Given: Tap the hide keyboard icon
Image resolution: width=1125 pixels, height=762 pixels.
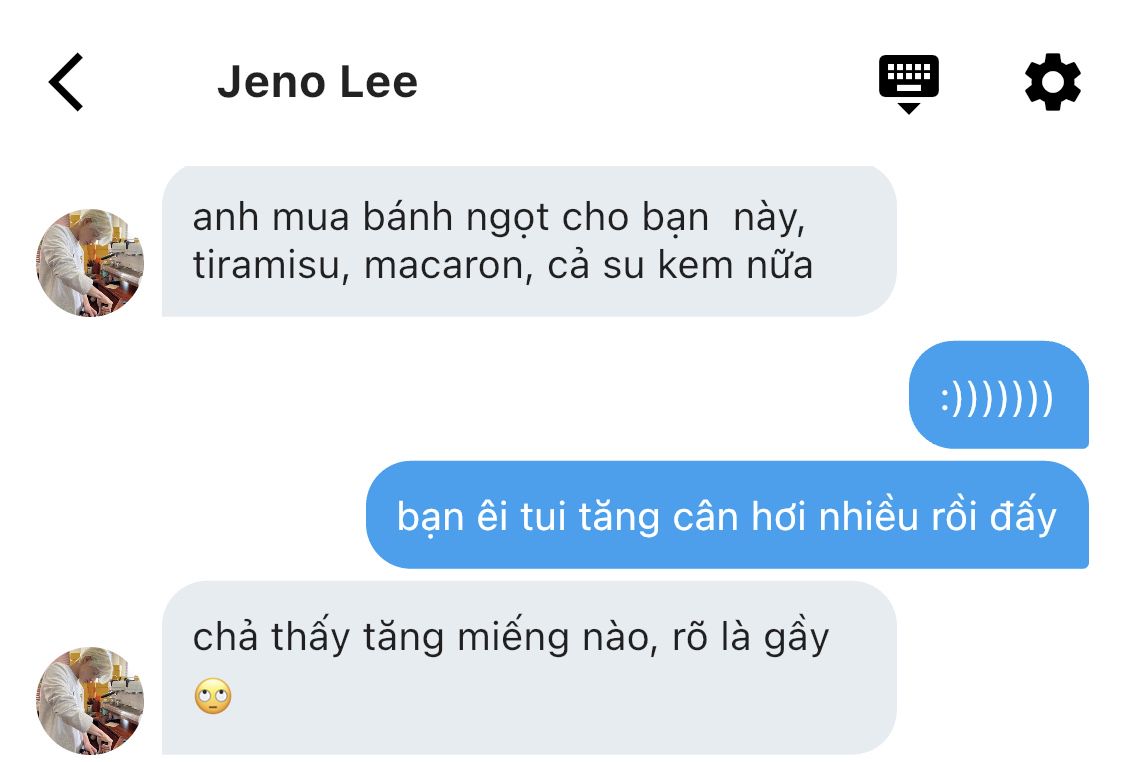Looking at the screenshot, I should pos(908,84).
